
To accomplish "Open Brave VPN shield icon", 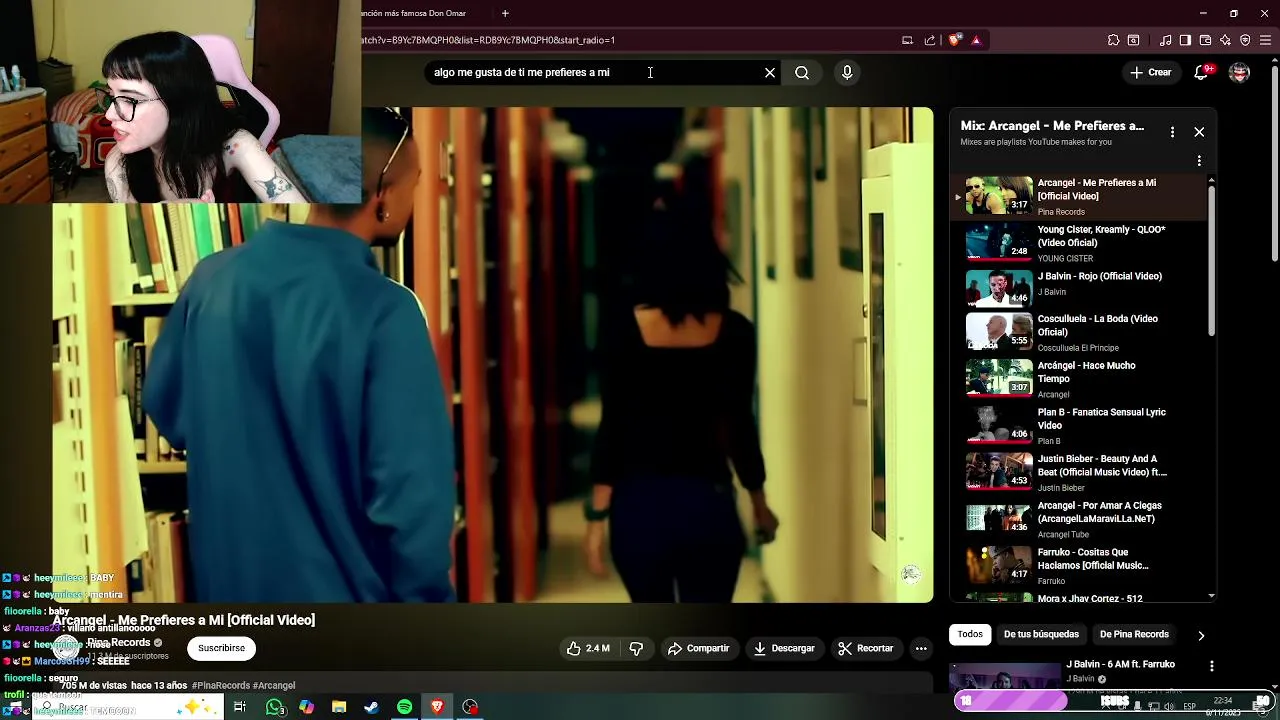I will (x=1245, y=40).
